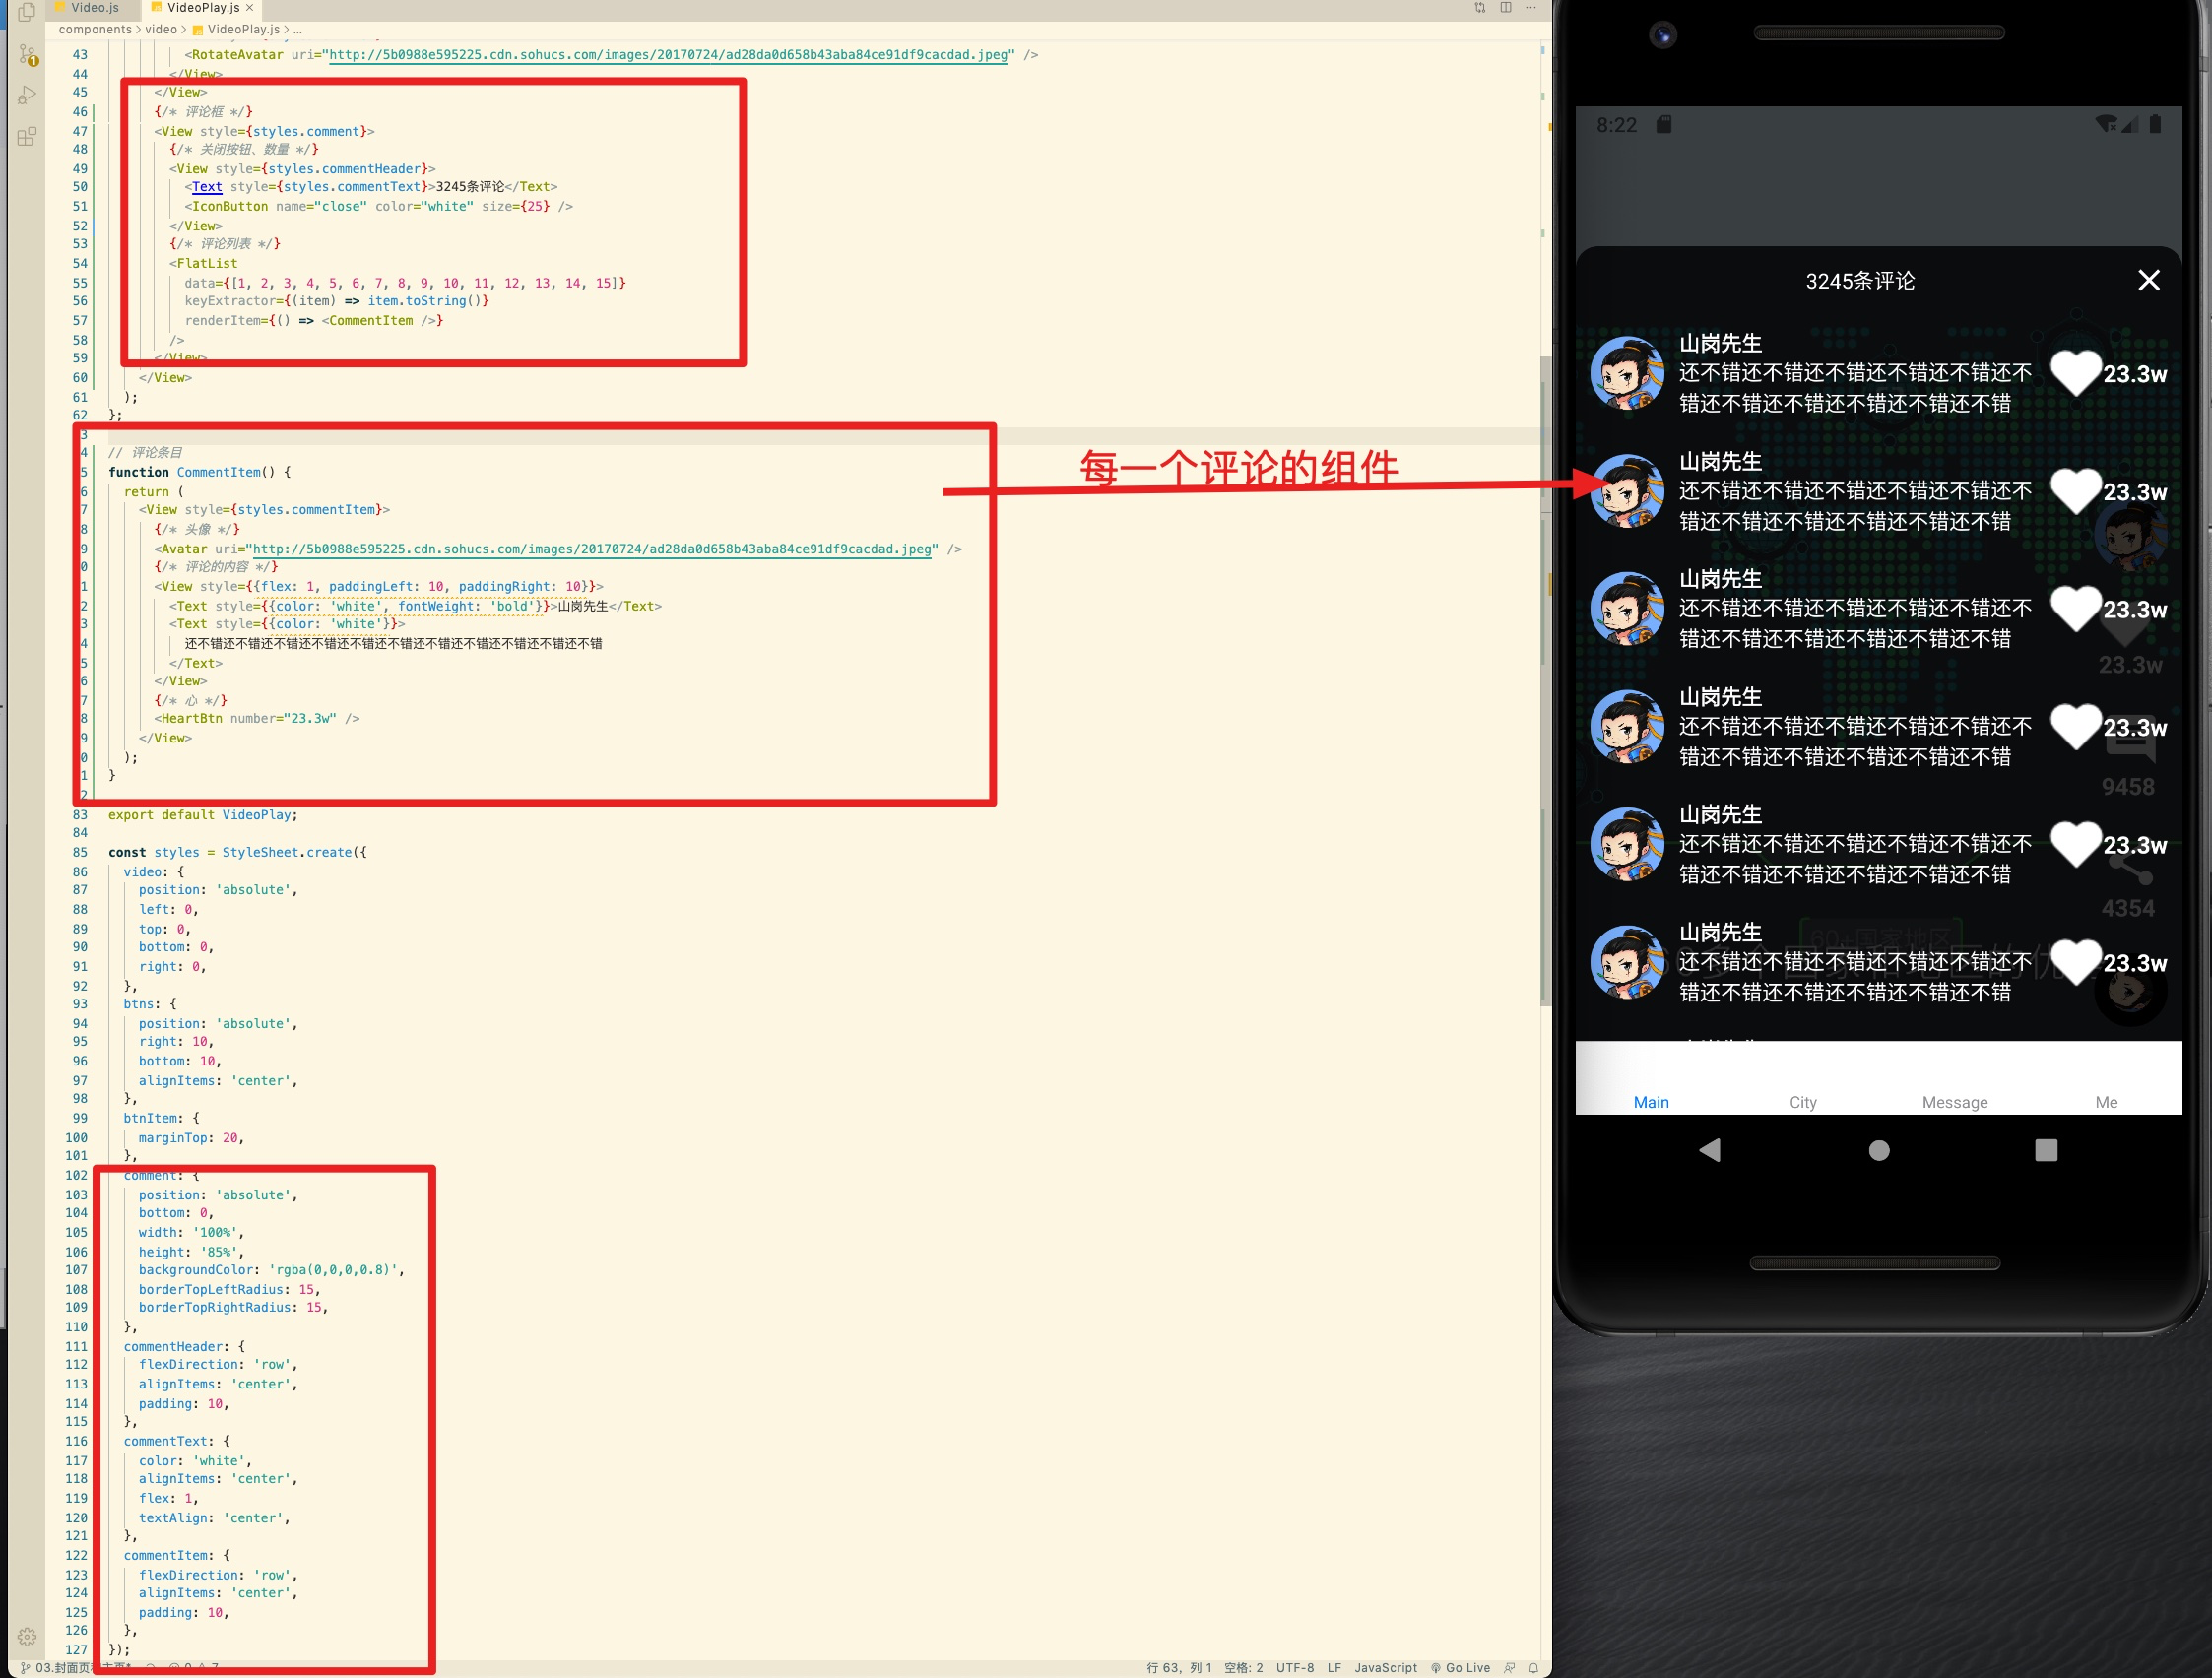The image size is (2212, 1678).
Task: Open the Extensions view
Action: pos(27,137)
